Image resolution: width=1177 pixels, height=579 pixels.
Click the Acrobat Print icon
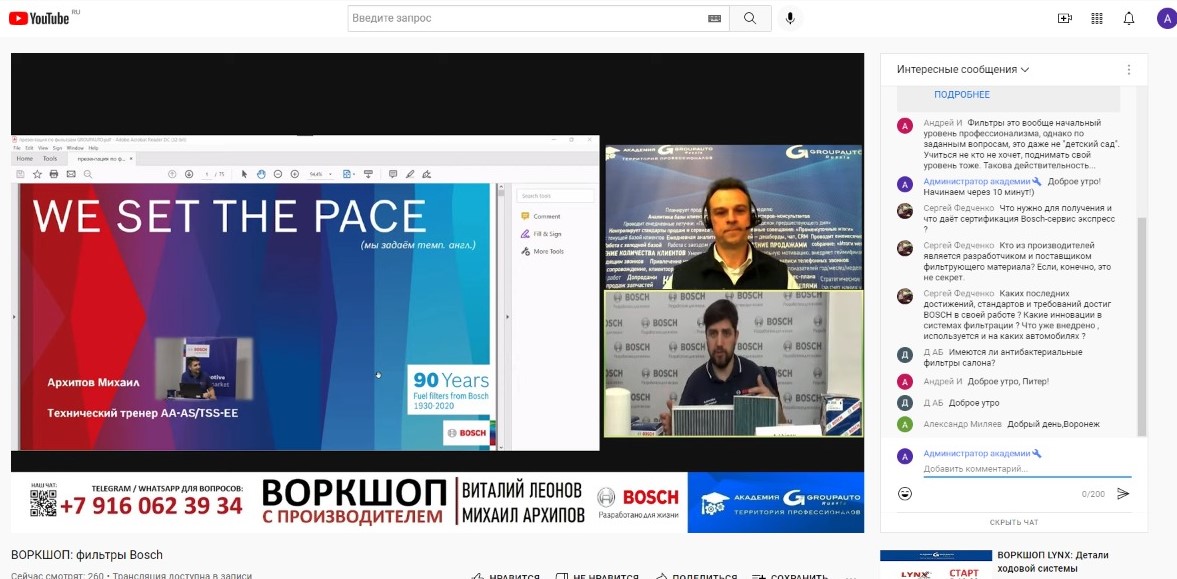point(54,174)
